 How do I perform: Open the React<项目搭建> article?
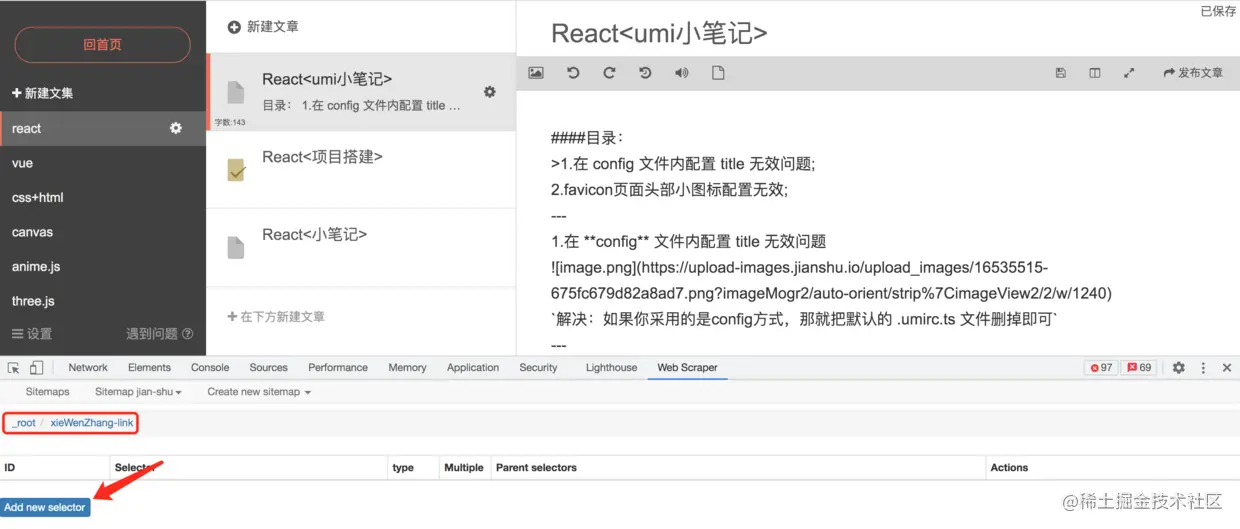[x=361, y=170]
